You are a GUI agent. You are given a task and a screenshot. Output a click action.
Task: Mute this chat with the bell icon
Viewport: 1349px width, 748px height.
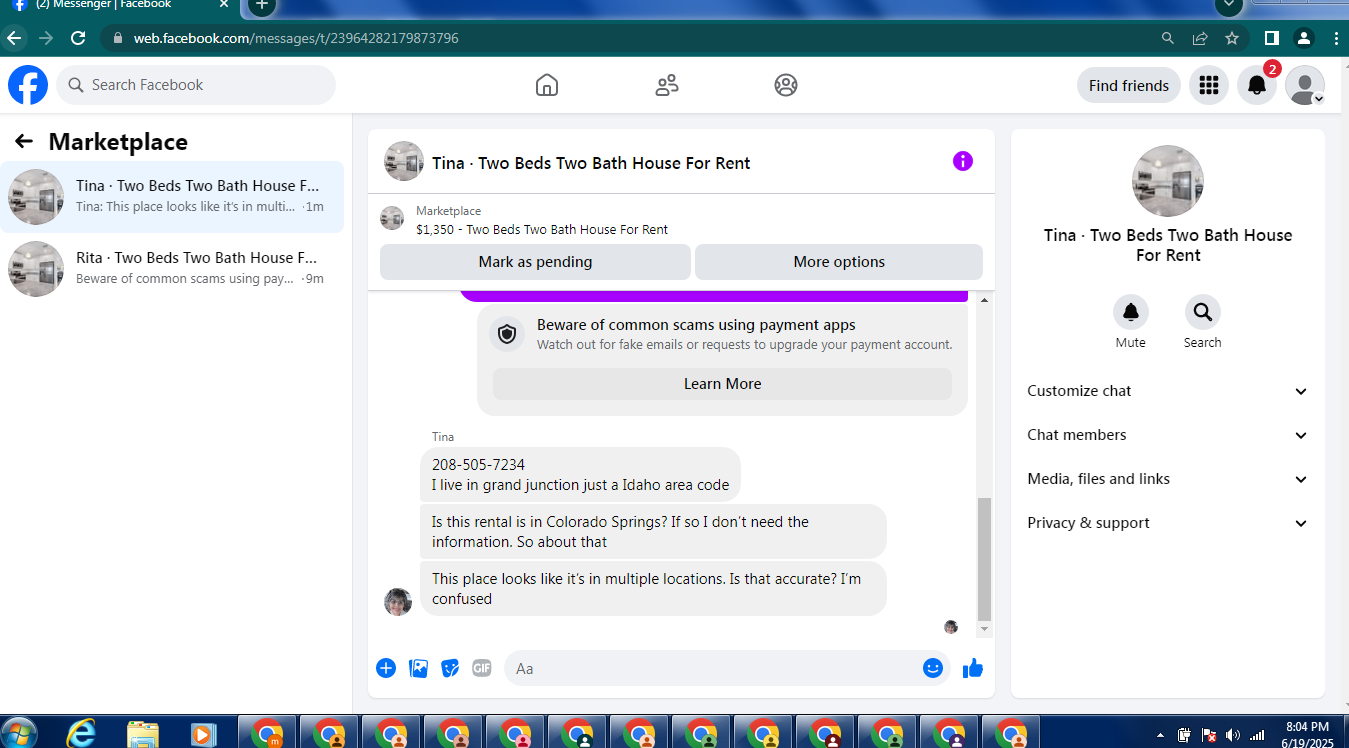click(1131, 313)
